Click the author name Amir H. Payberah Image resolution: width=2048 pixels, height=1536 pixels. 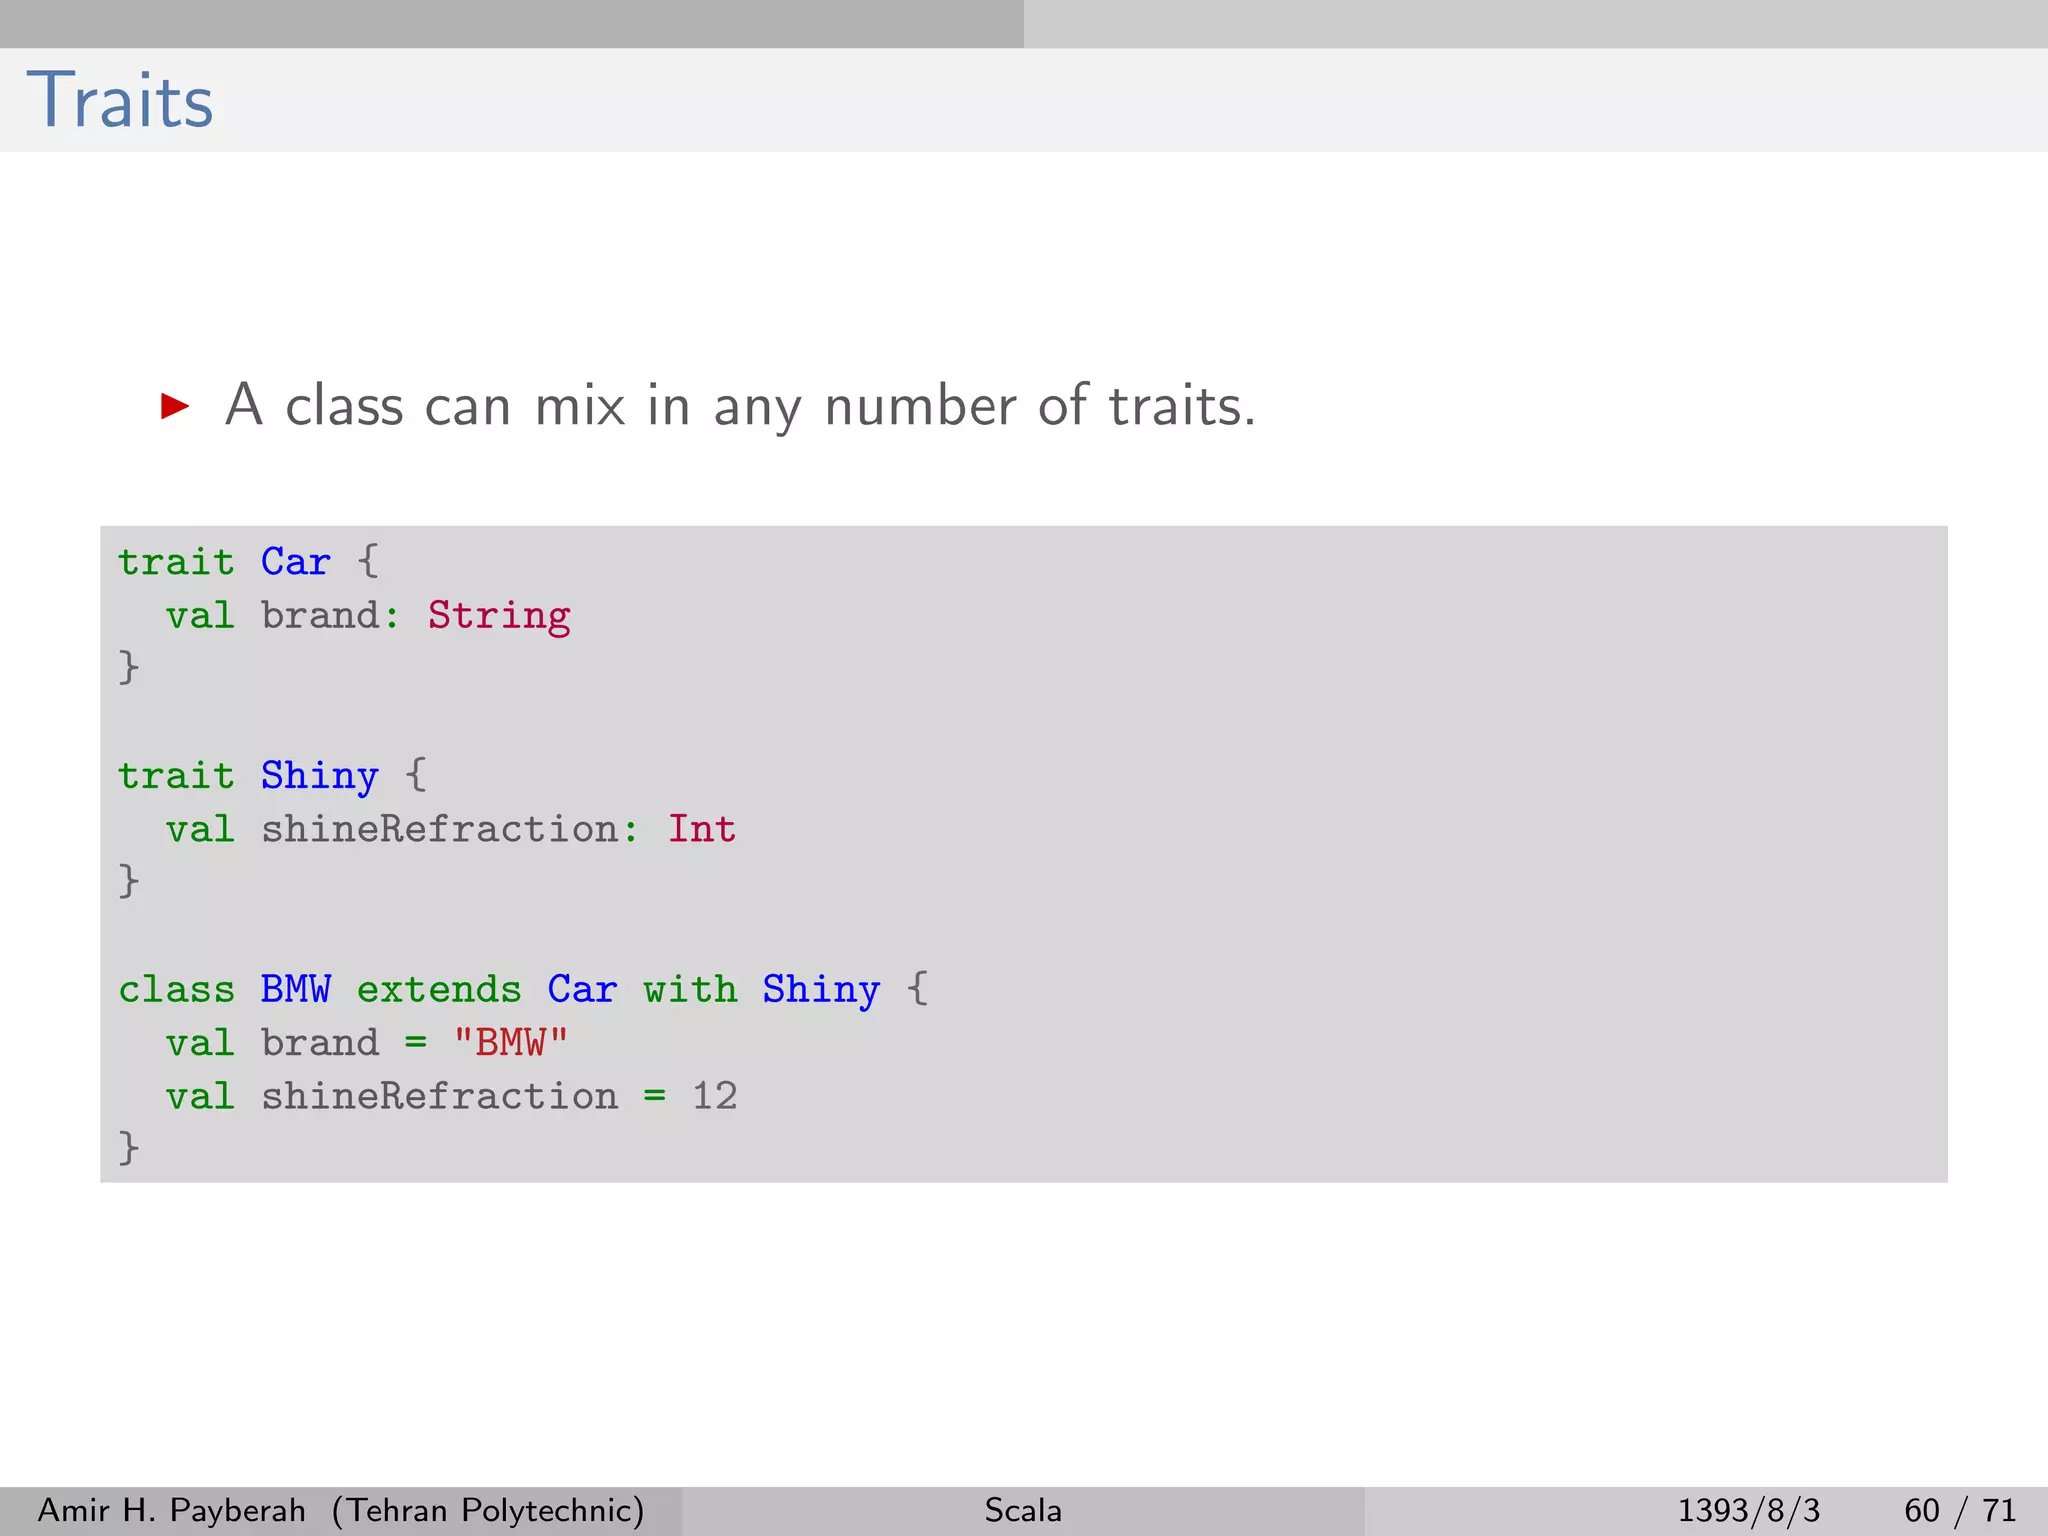171,1510
